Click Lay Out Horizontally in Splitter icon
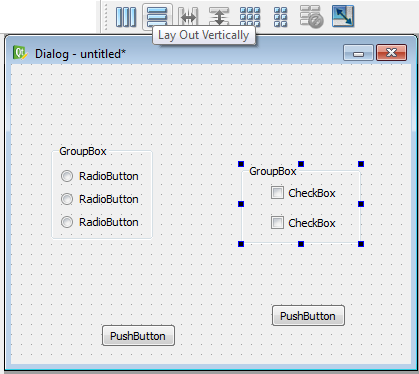419x374 pixels. coord(188,17)
